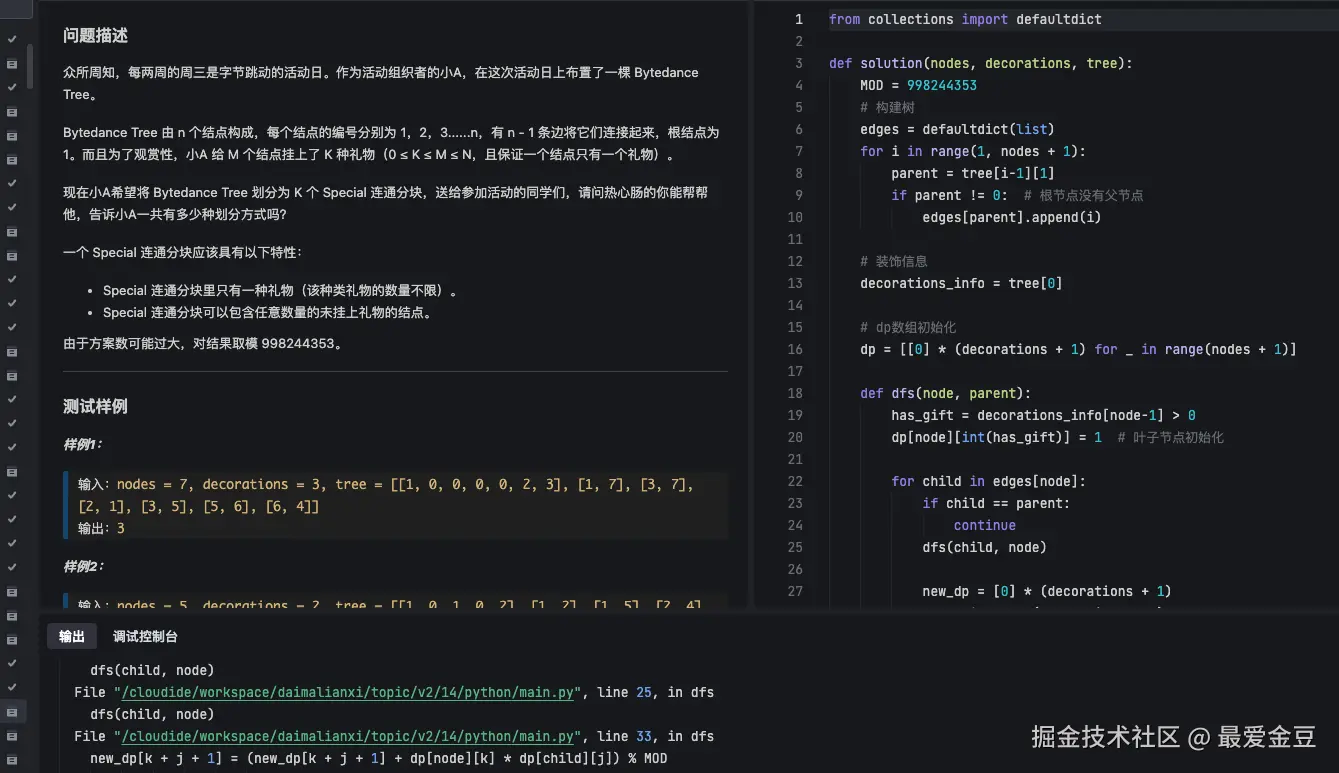Click the topmost checkmark icon in the sidebar
The image size is (1339, 773).
12,39
